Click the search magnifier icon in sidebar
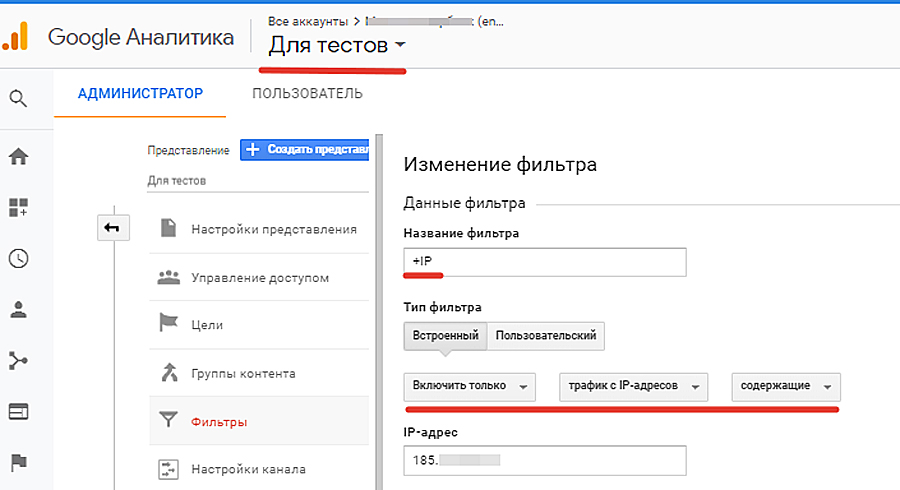The height and width of the screenshot is (490, 900). (x=18, y=98)
